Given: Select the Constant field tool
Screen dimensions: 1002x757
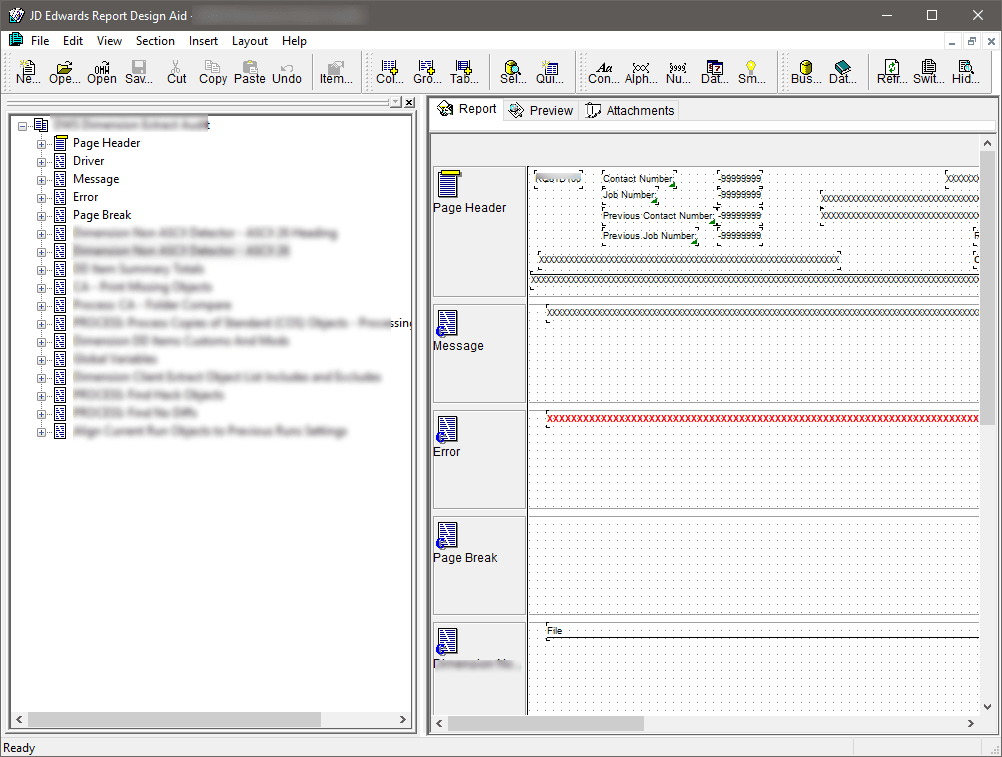Looking at the screenshot, I should point(603,71).
